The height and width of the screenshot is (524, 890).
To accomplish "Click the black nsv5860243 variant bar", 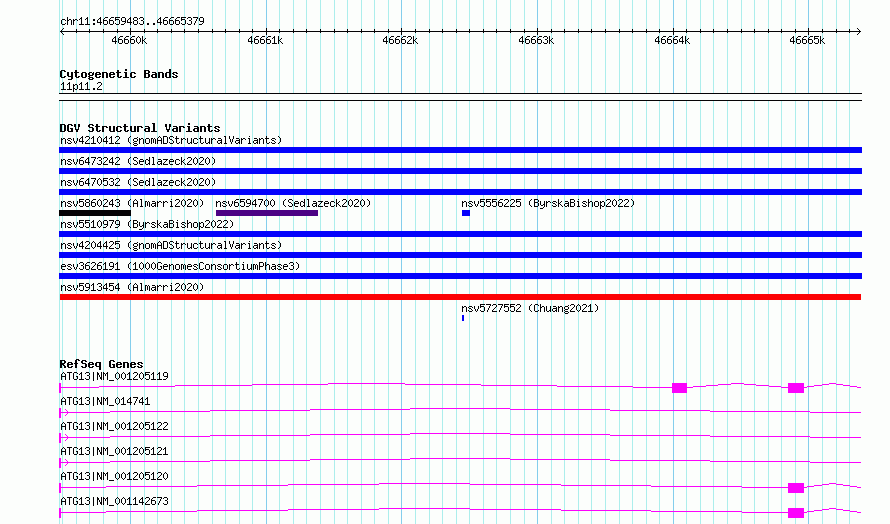I will (x=95, y=213).
